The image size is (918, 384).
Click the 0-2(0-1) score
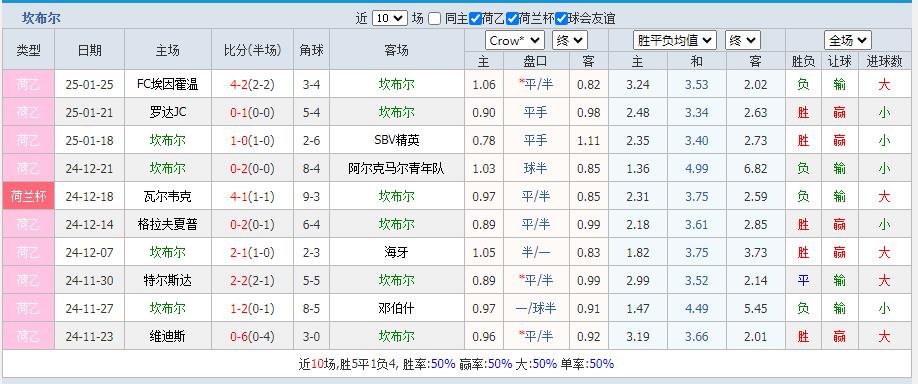pos(252,225)
